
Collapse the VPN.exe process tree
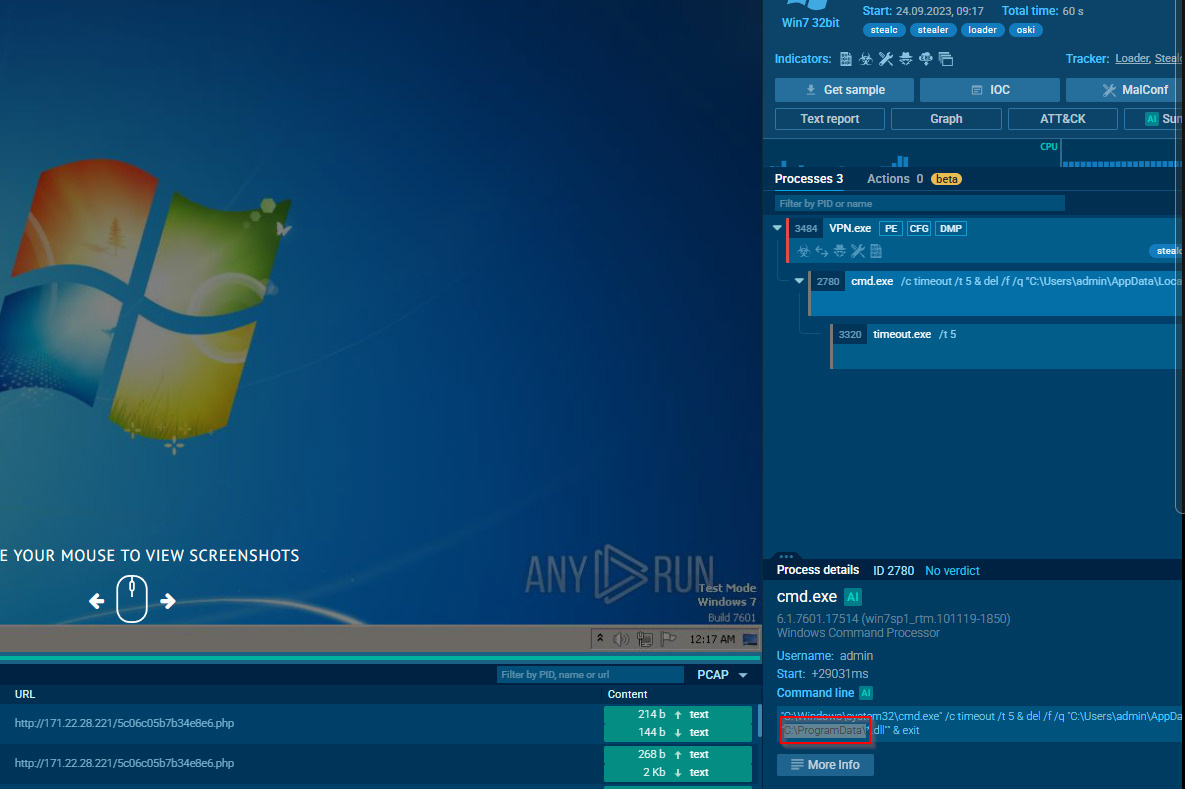777,228
